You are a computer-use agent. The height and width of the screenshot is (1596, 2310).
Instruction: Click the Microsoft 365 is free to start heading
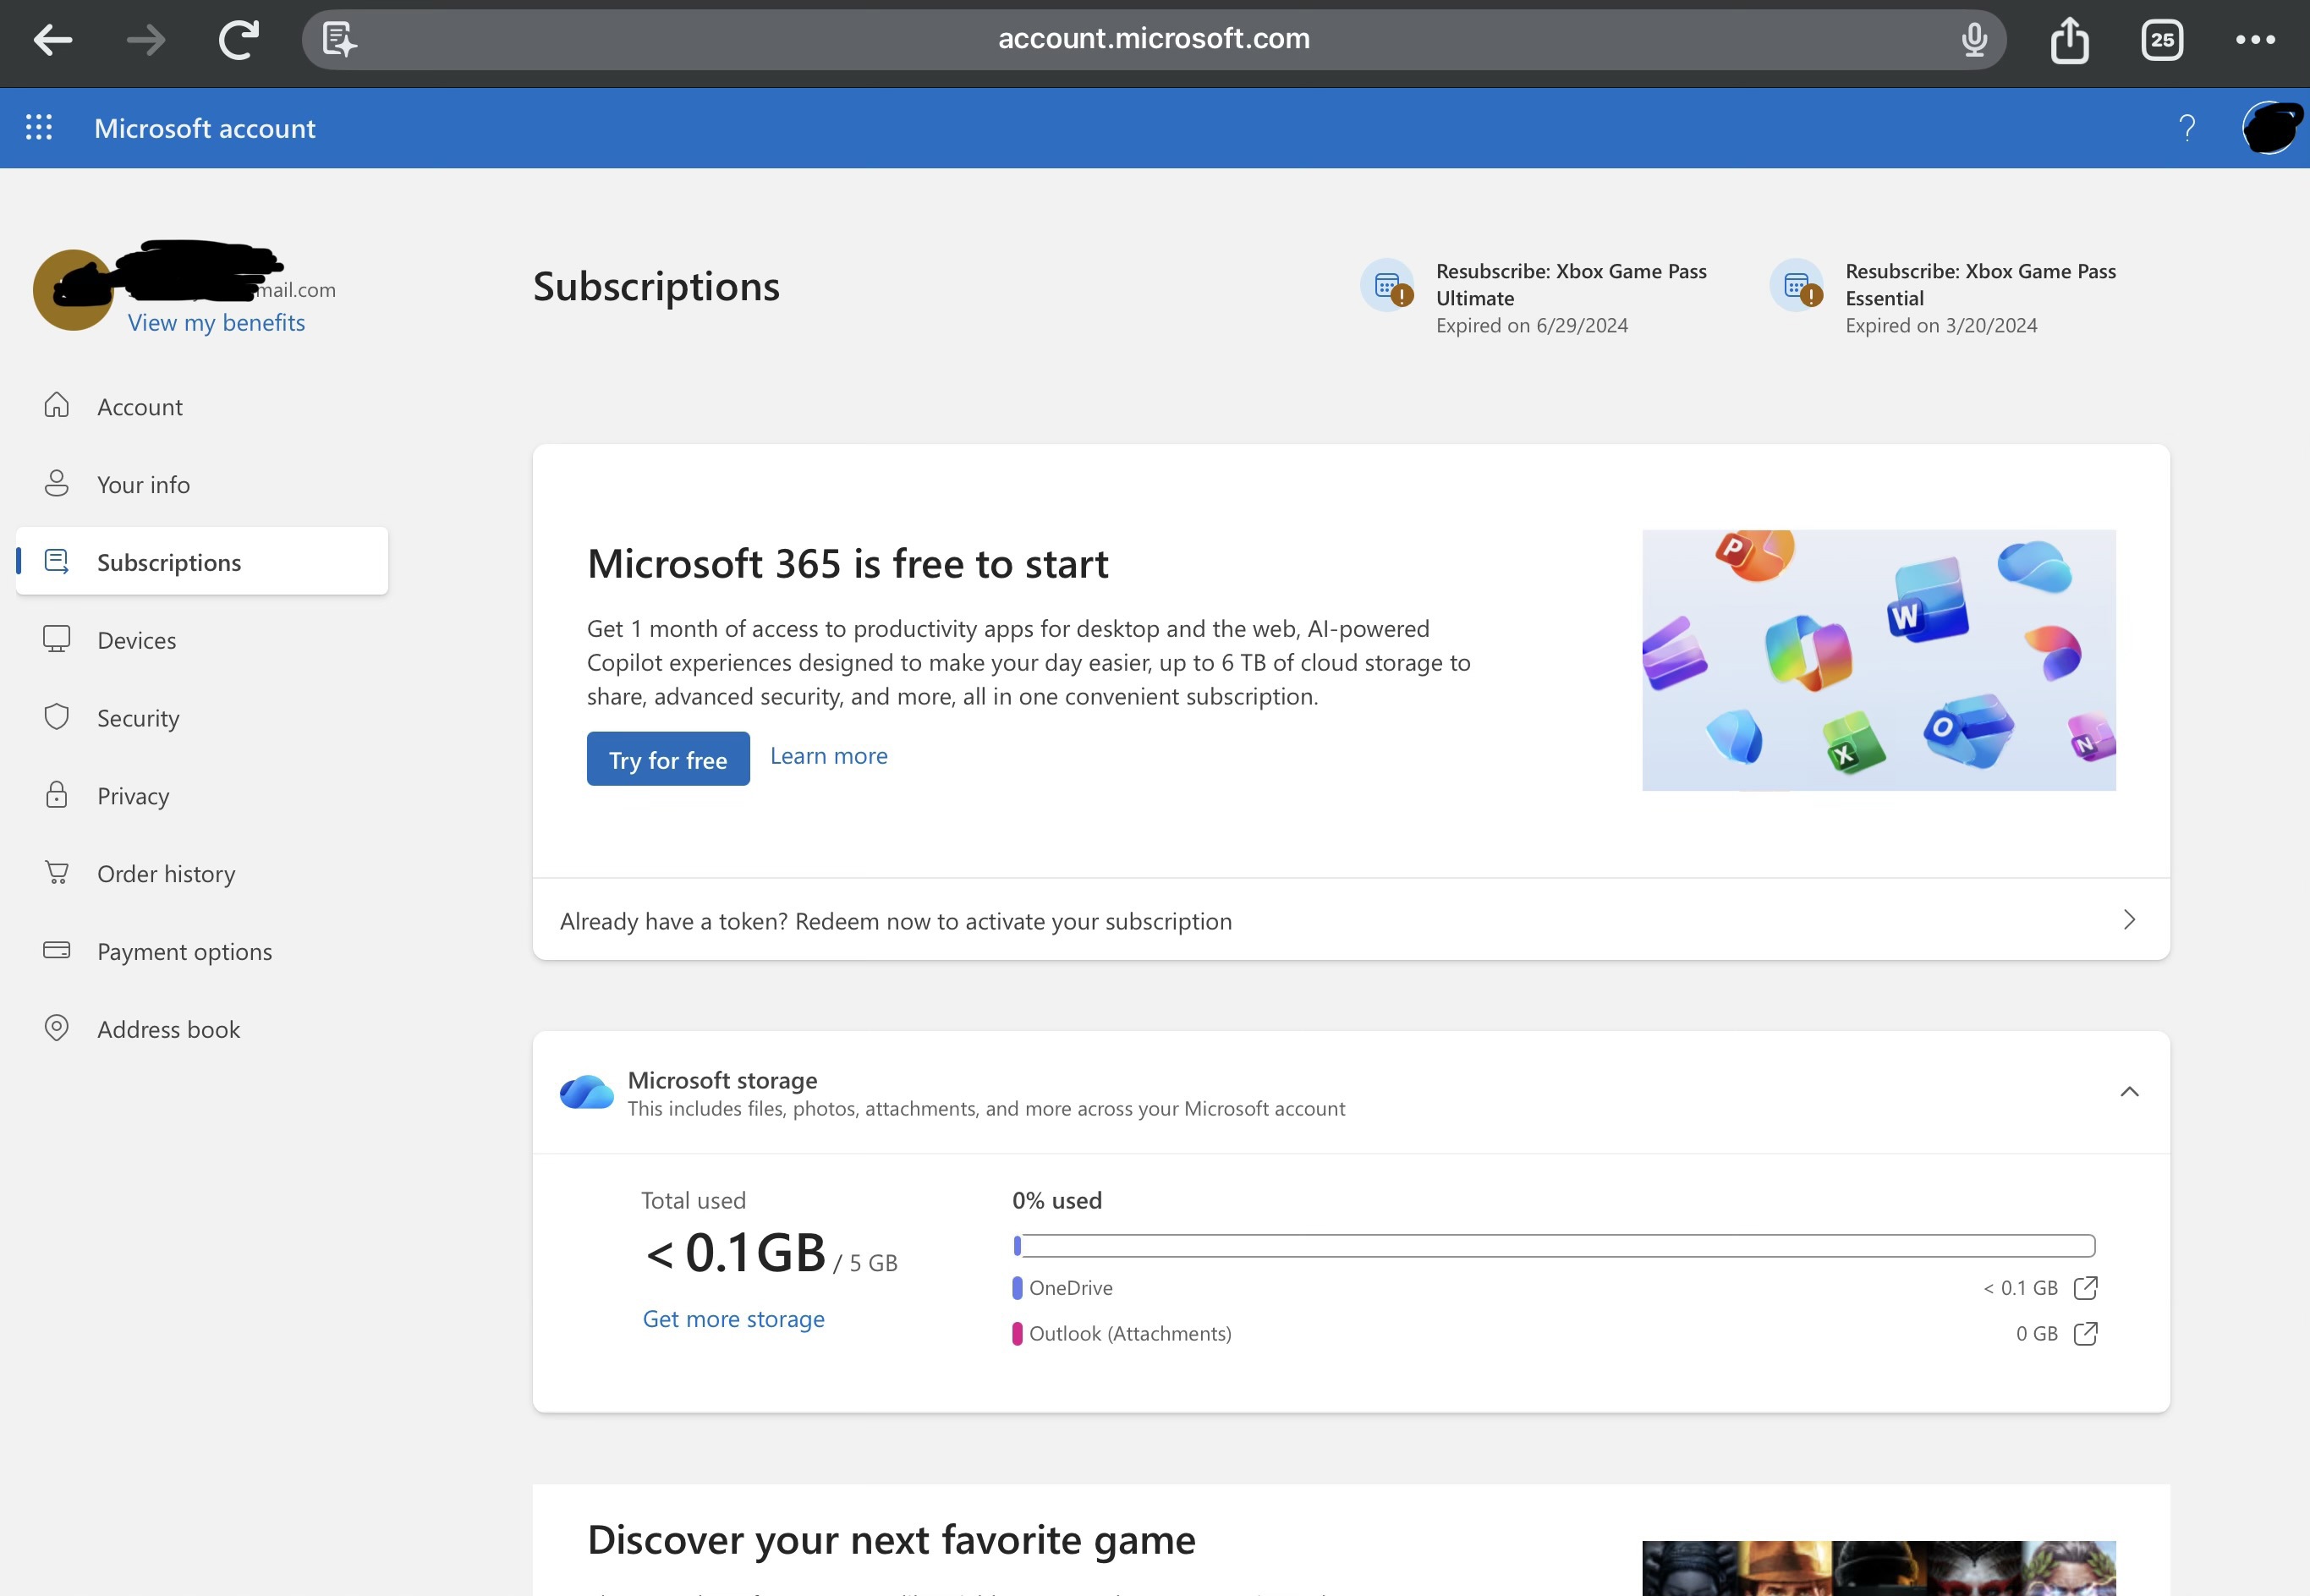click(x=848, y=564)
